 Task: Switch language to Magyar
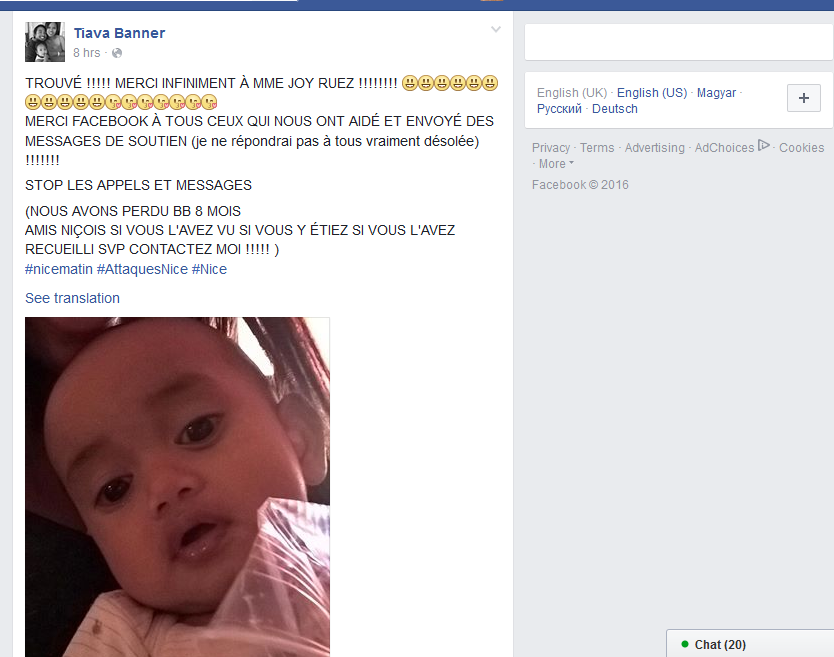coord(716,93)
